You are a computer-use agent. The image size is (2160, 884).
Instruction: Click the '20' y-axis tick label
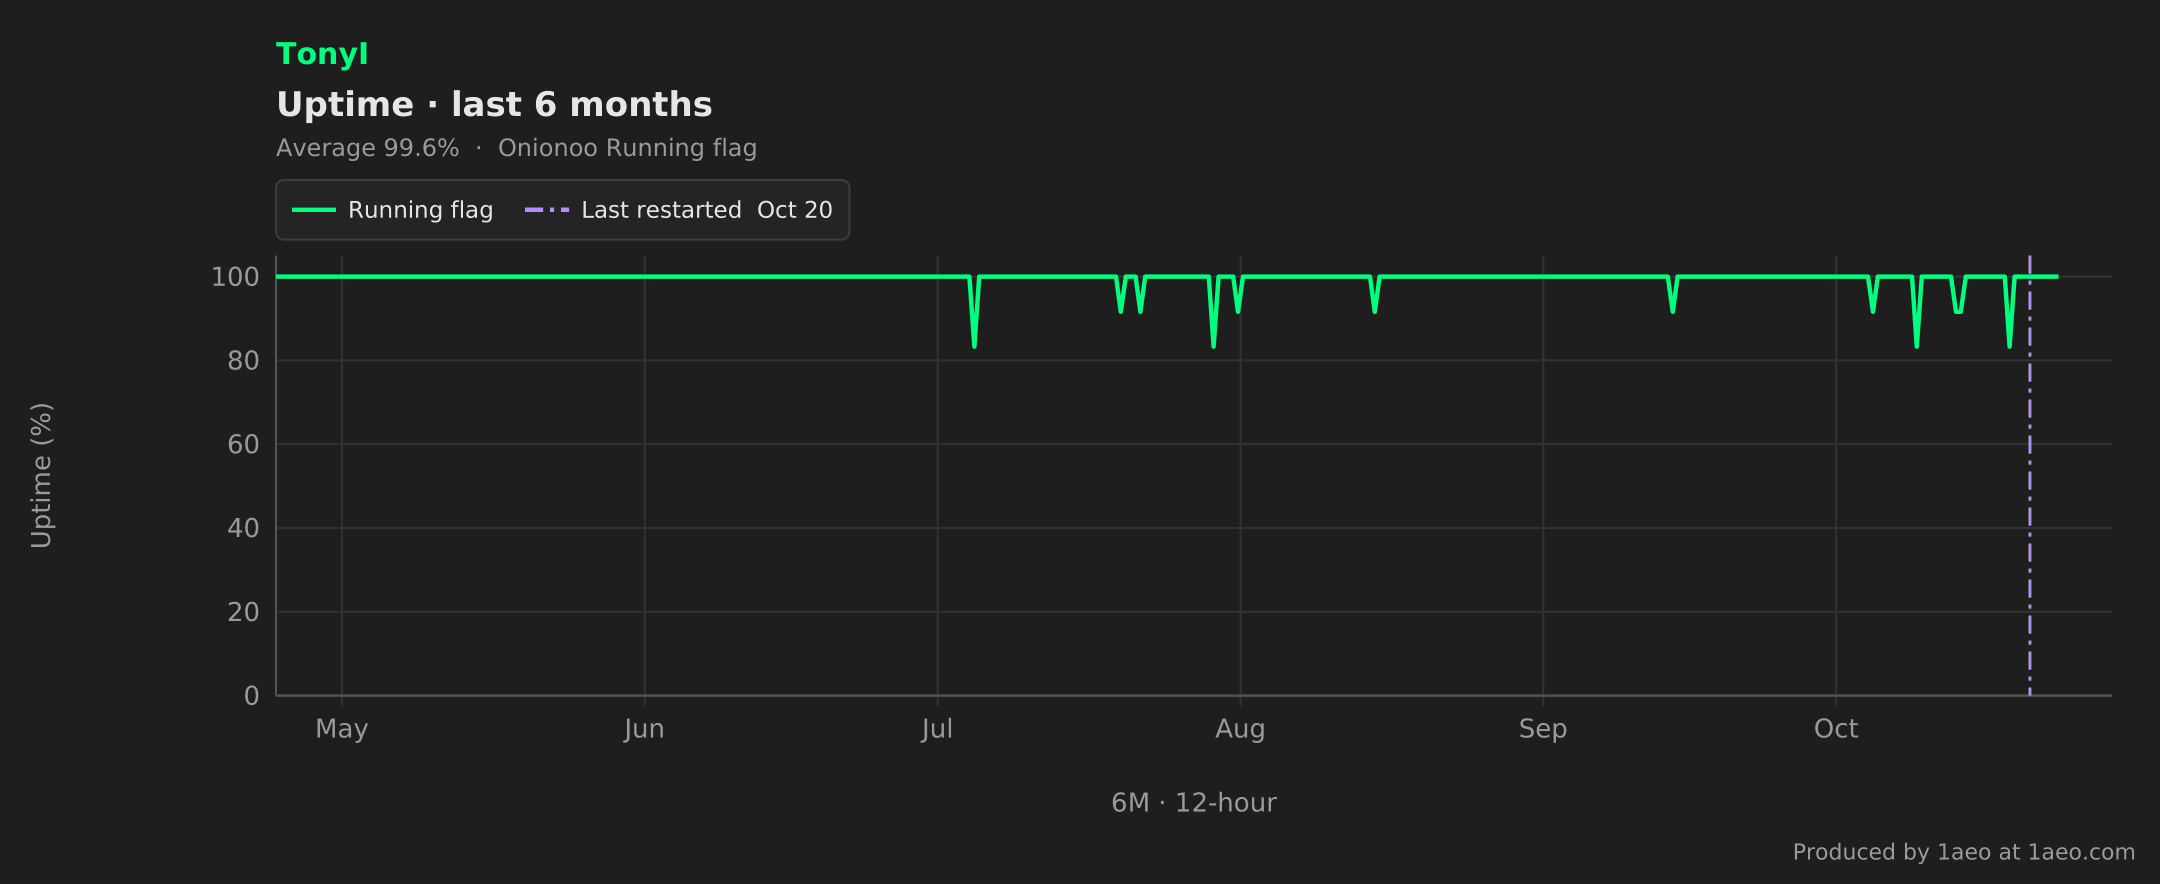point(243,612)
